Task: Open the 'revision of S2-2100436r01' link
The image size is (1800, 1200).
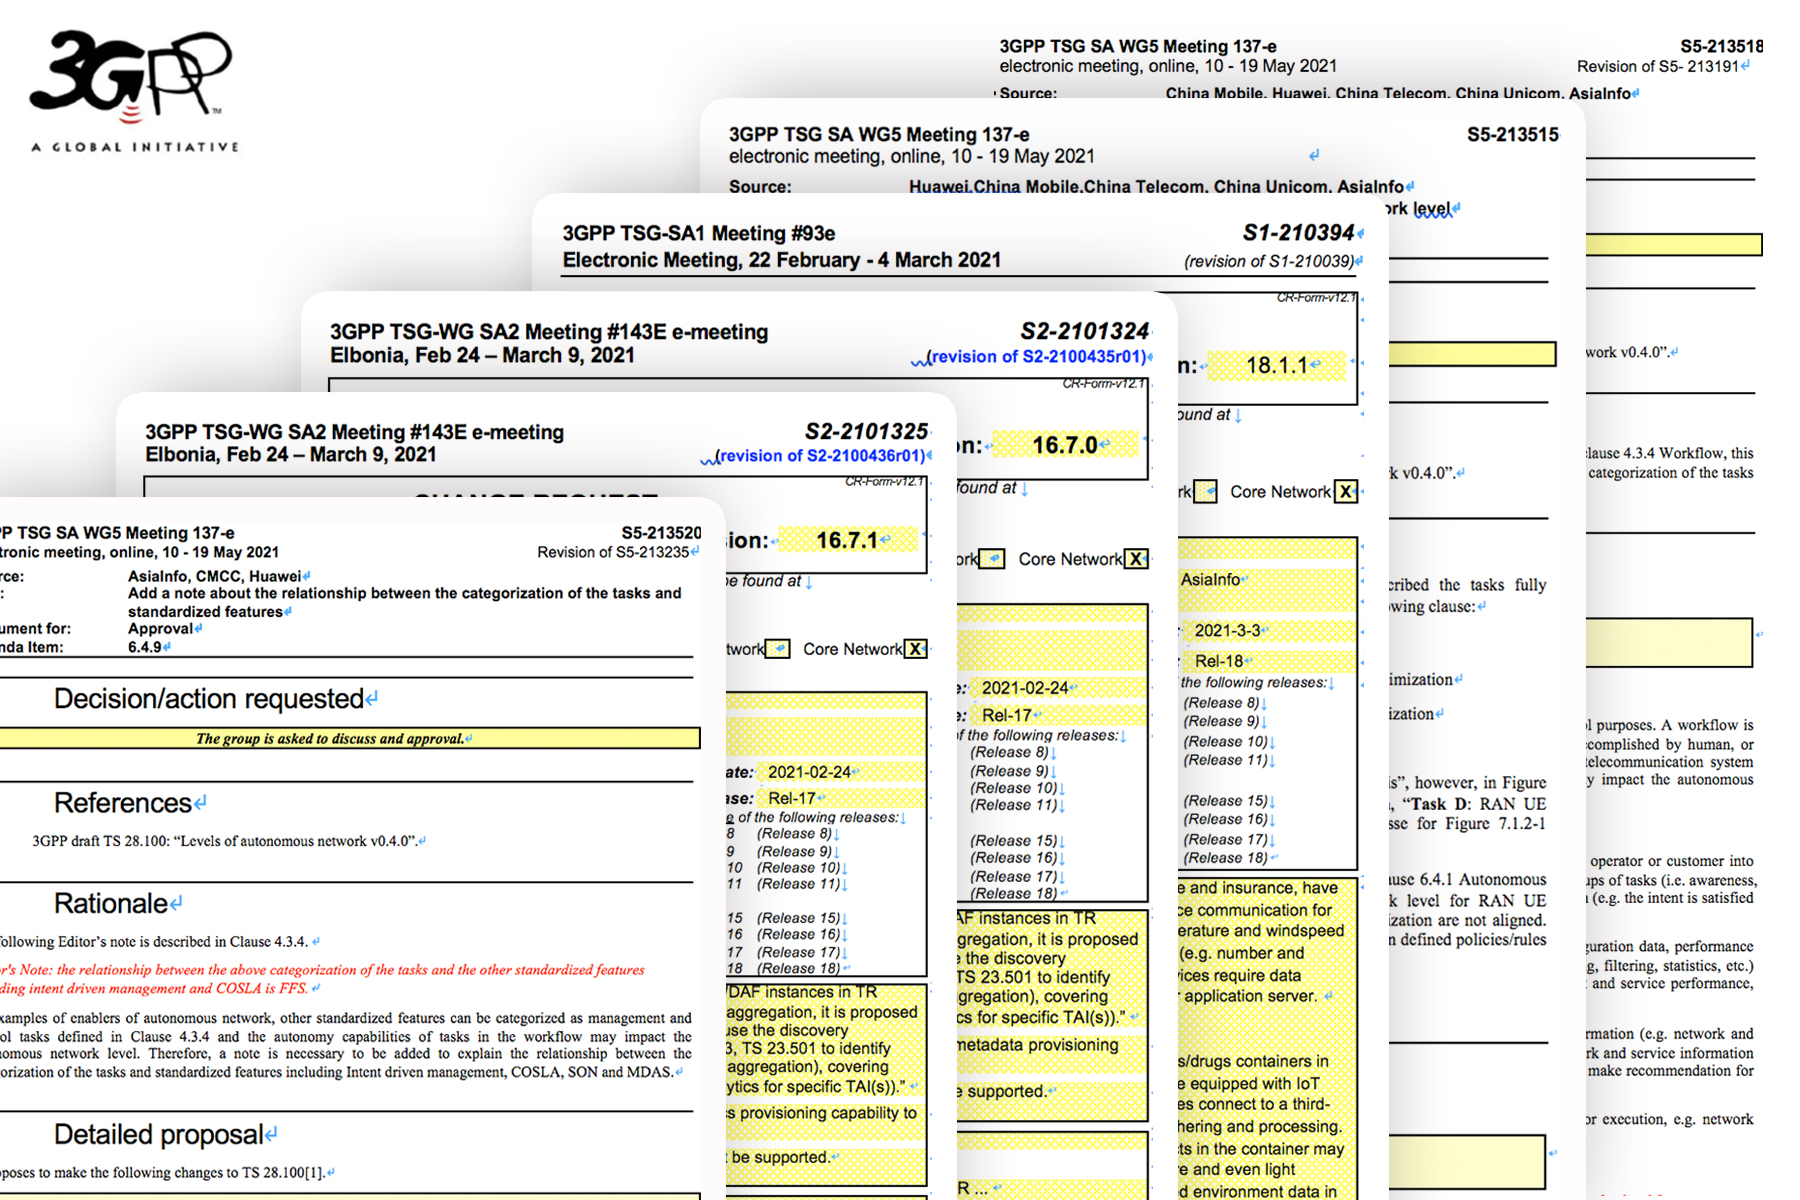Action: 822,456
